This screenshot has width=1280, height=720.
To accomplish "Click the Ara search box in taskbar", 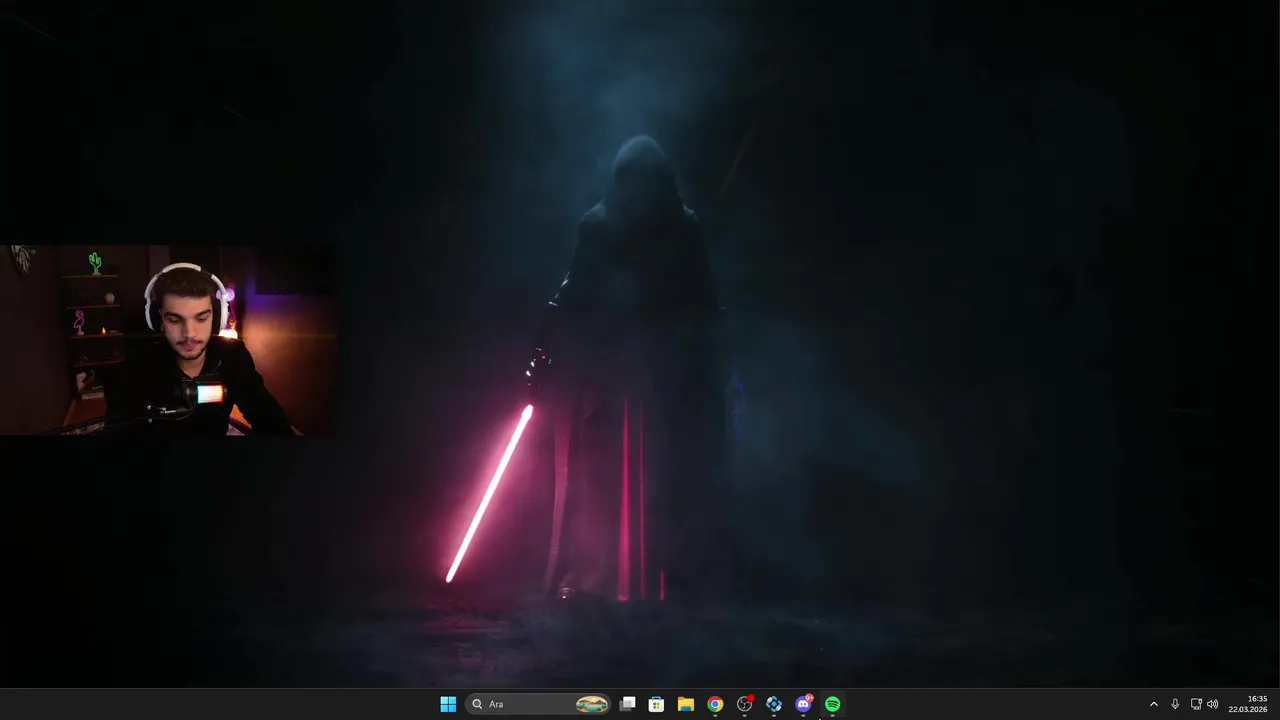I will [538, 704].
